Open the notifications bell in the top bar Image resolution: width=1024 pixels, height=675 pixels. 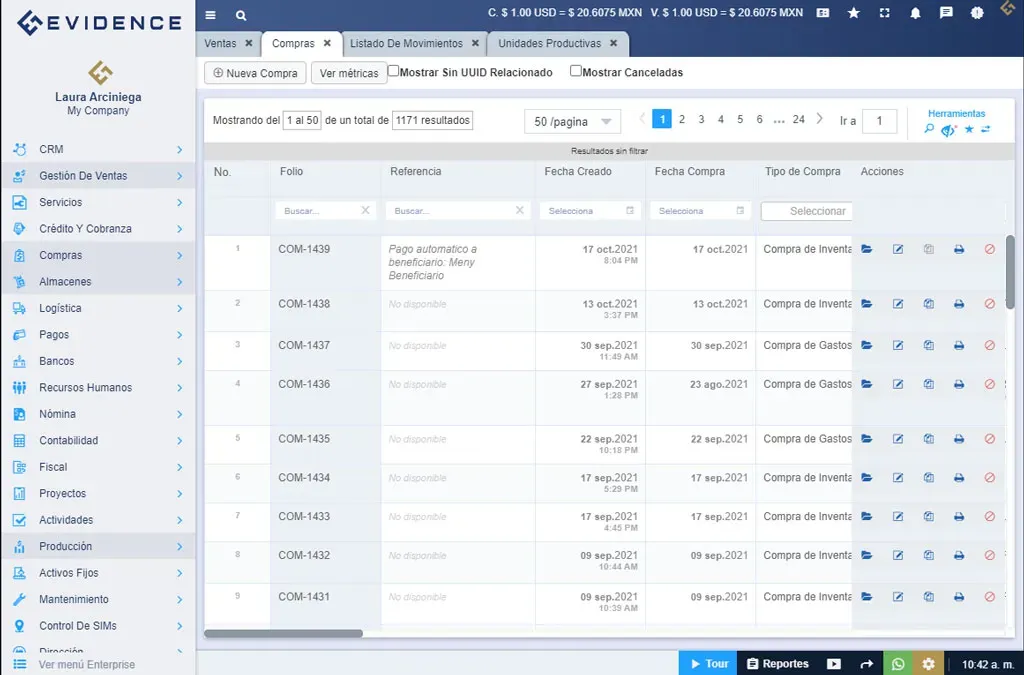coord(915,15)
